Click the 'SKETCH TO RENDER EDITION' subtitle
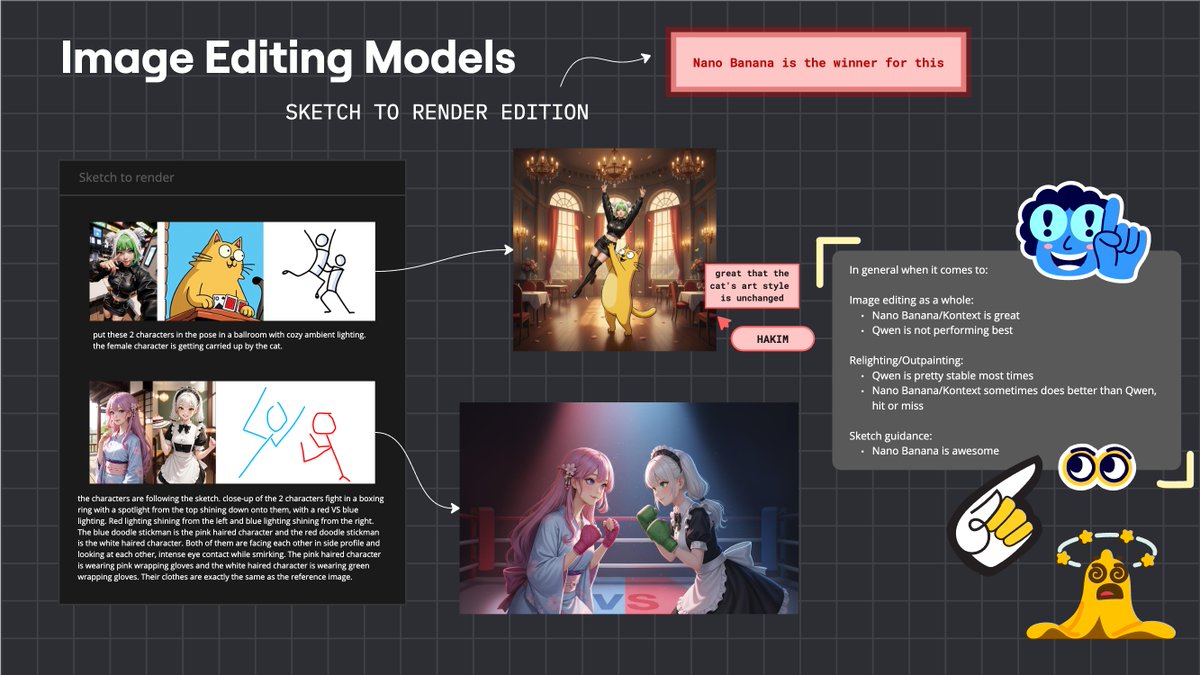 pyautogui.click(x=437, y=112)
